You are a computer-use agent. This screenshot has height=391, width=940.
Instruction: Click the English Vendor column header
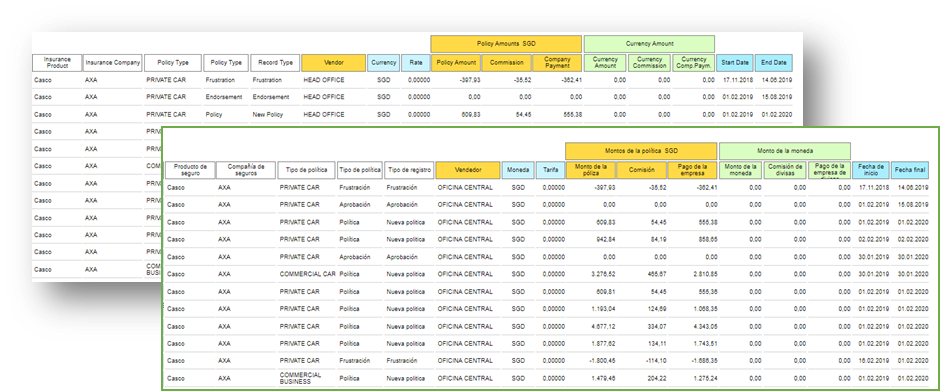coord(333,62)
